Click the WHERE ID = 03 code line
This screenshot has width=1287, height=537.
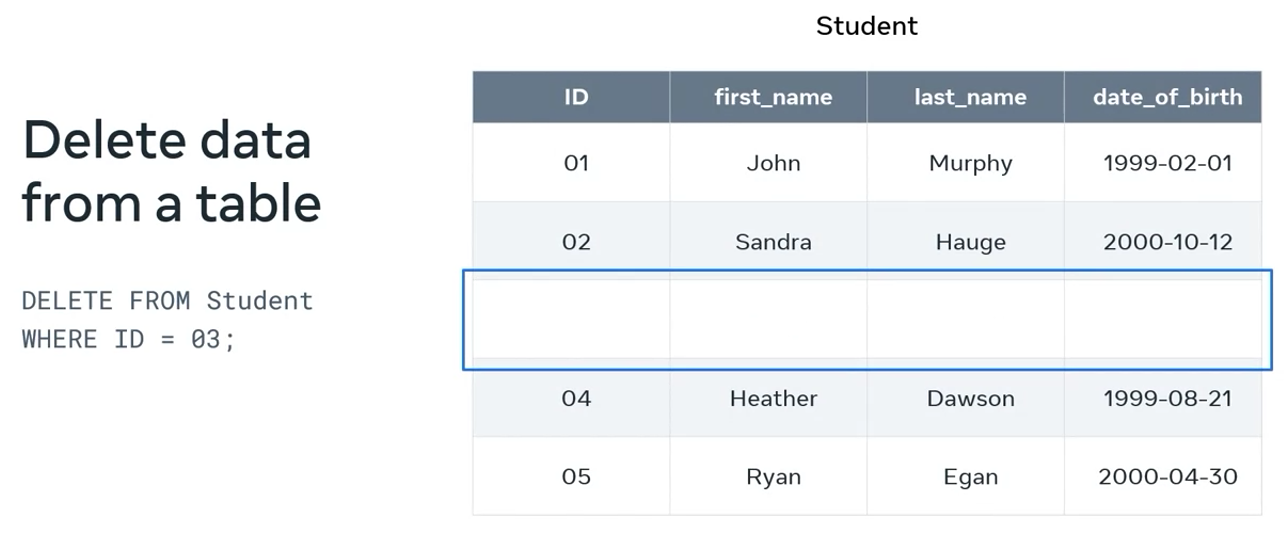128,339
